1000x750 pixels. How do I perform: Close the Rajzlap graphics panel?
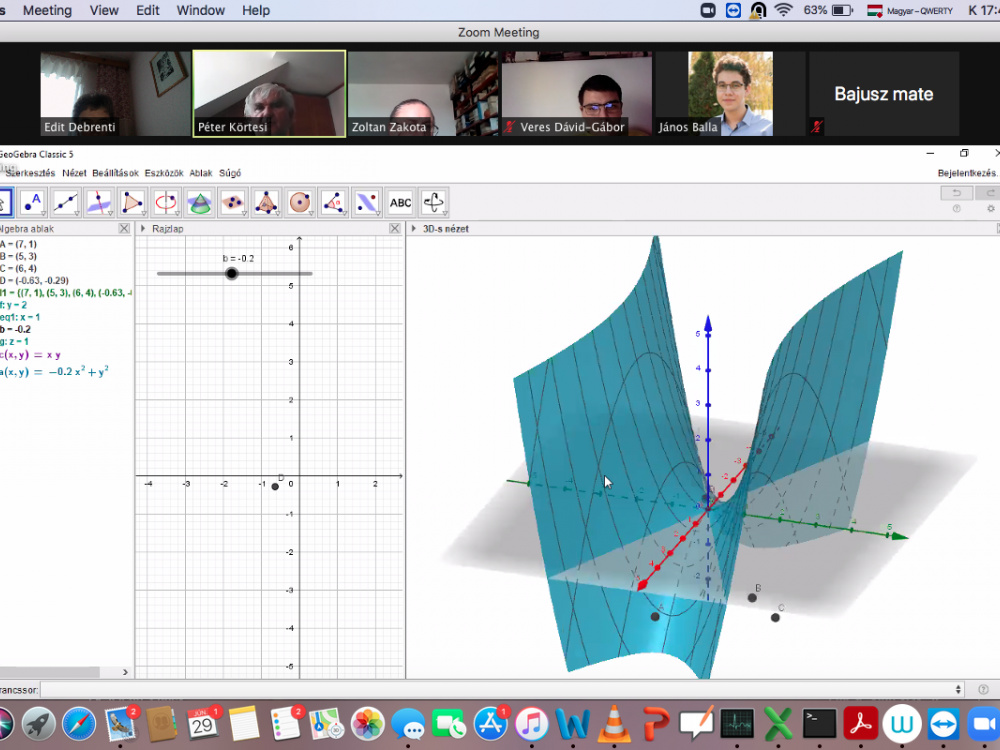(x=394, y=229)
